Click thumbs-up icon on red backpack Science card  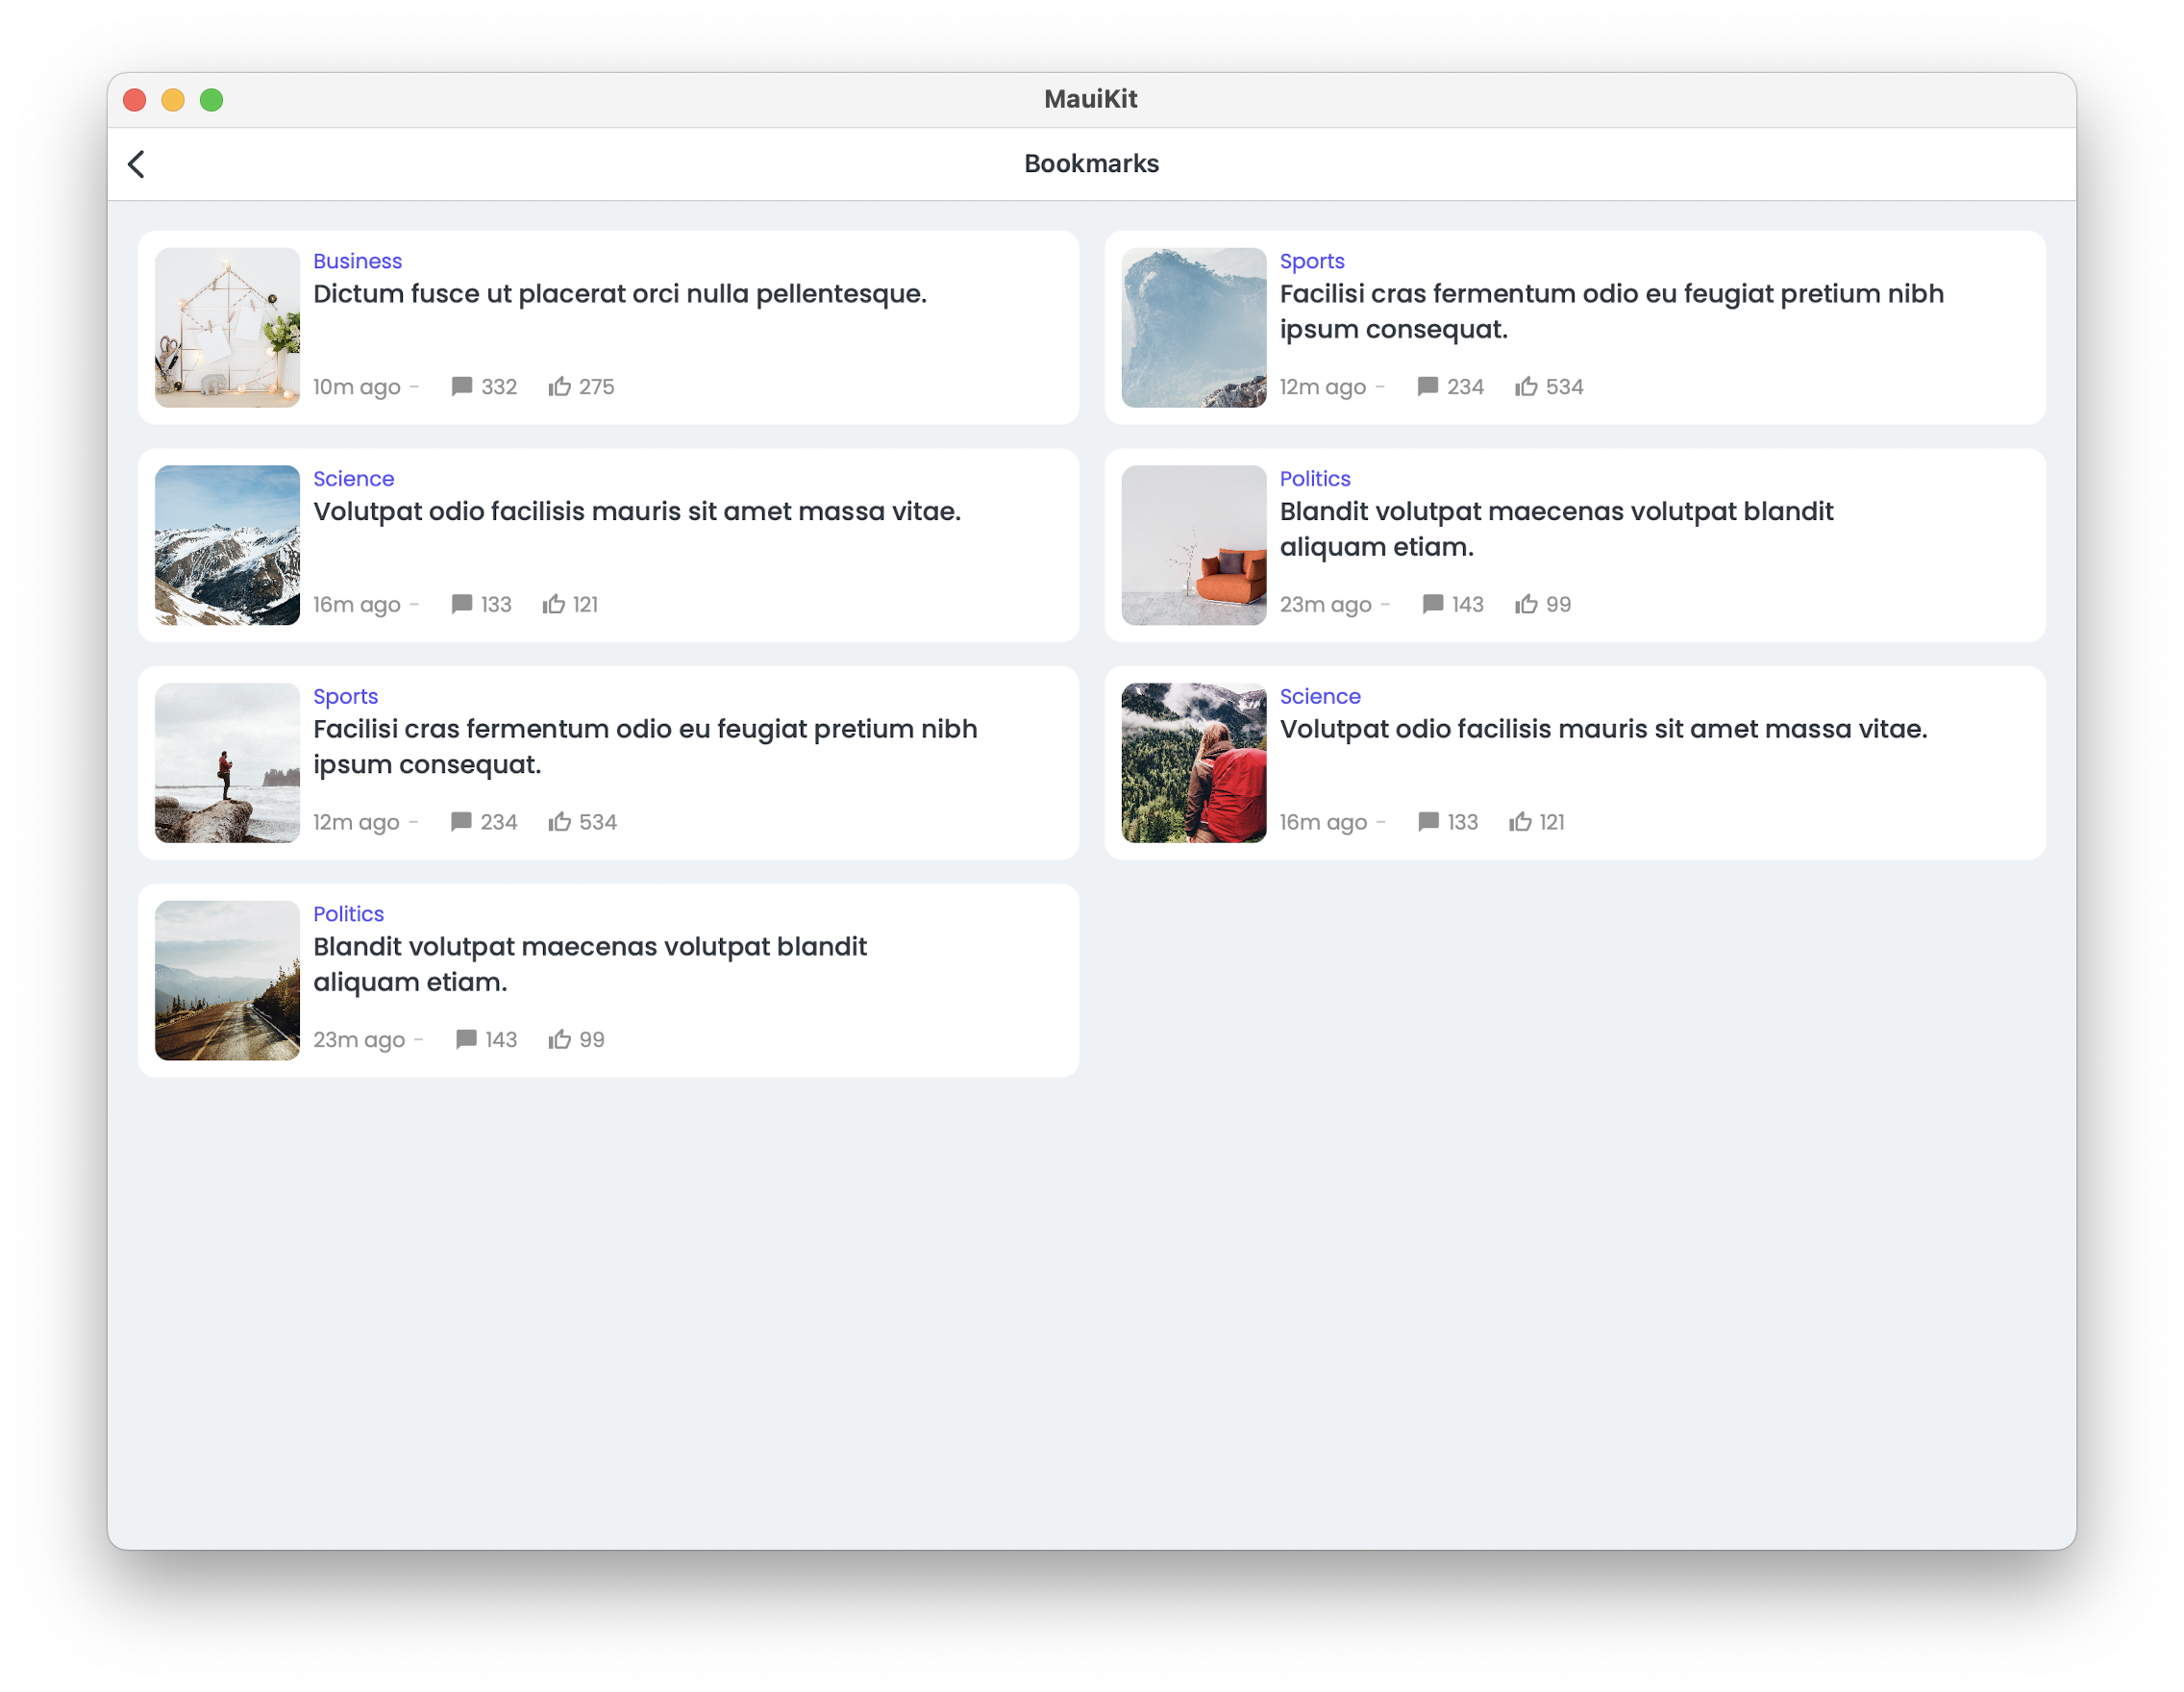click(1520, 821)
